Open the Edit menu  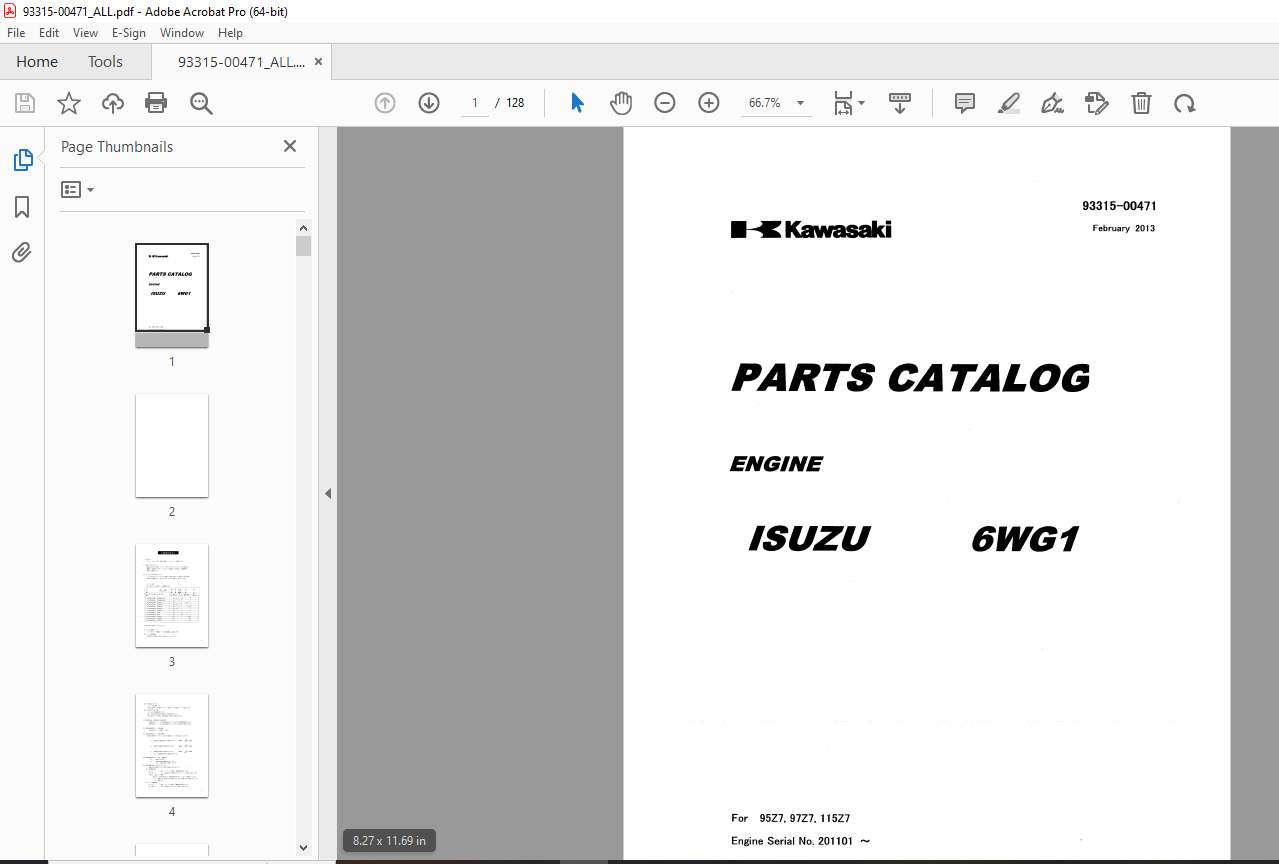(49, 33)
